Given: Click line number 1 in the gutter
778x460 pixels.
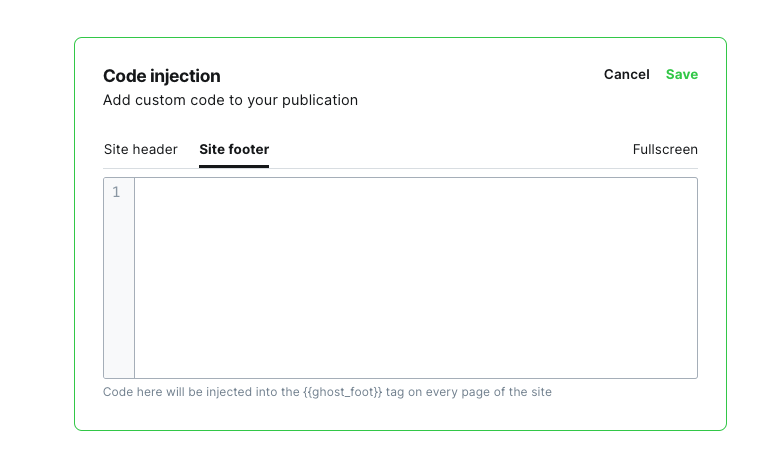Looking at the screenshot, I should point(116,192).
